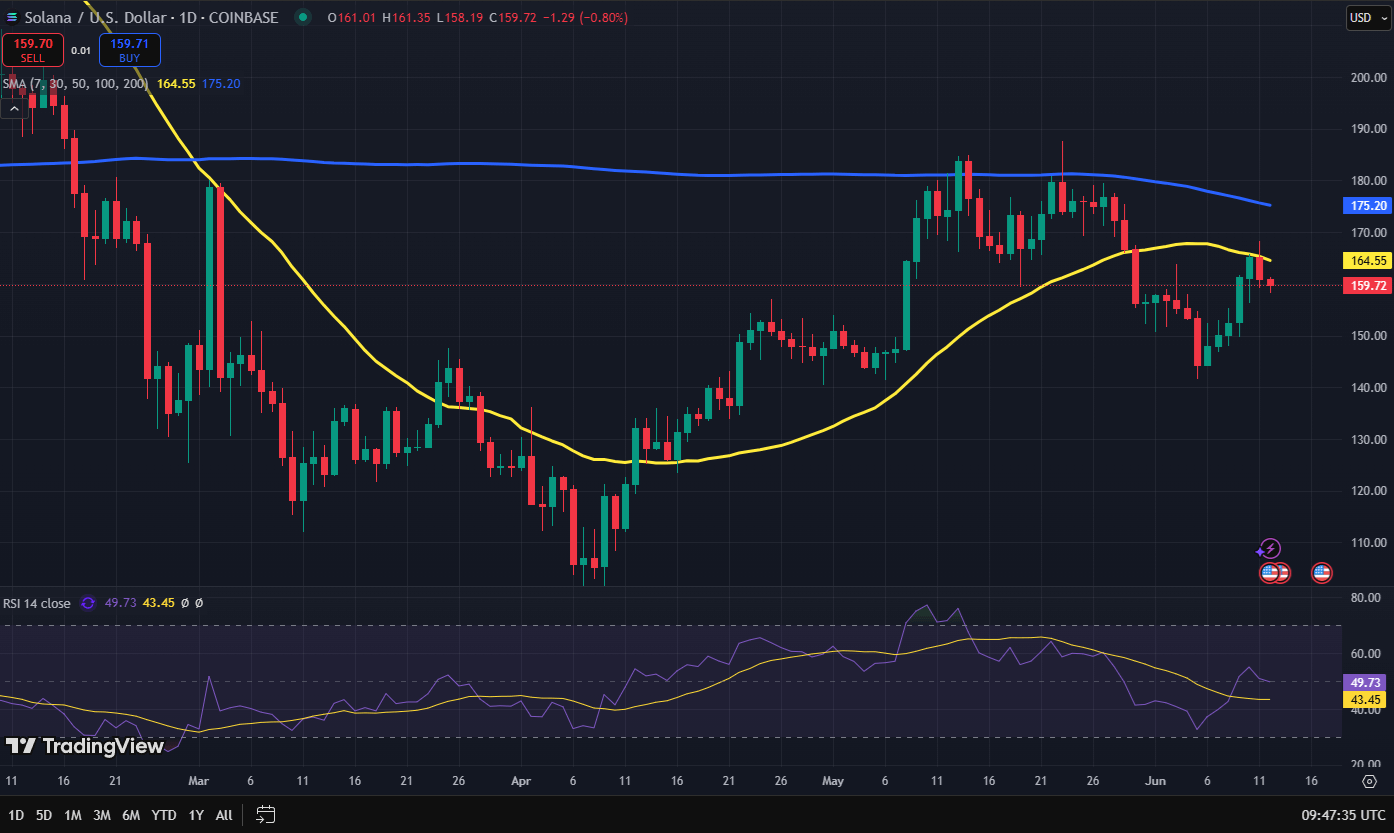
Task: Click the RSI purple refresh indicator icon
Action: [x=87, y=603]
